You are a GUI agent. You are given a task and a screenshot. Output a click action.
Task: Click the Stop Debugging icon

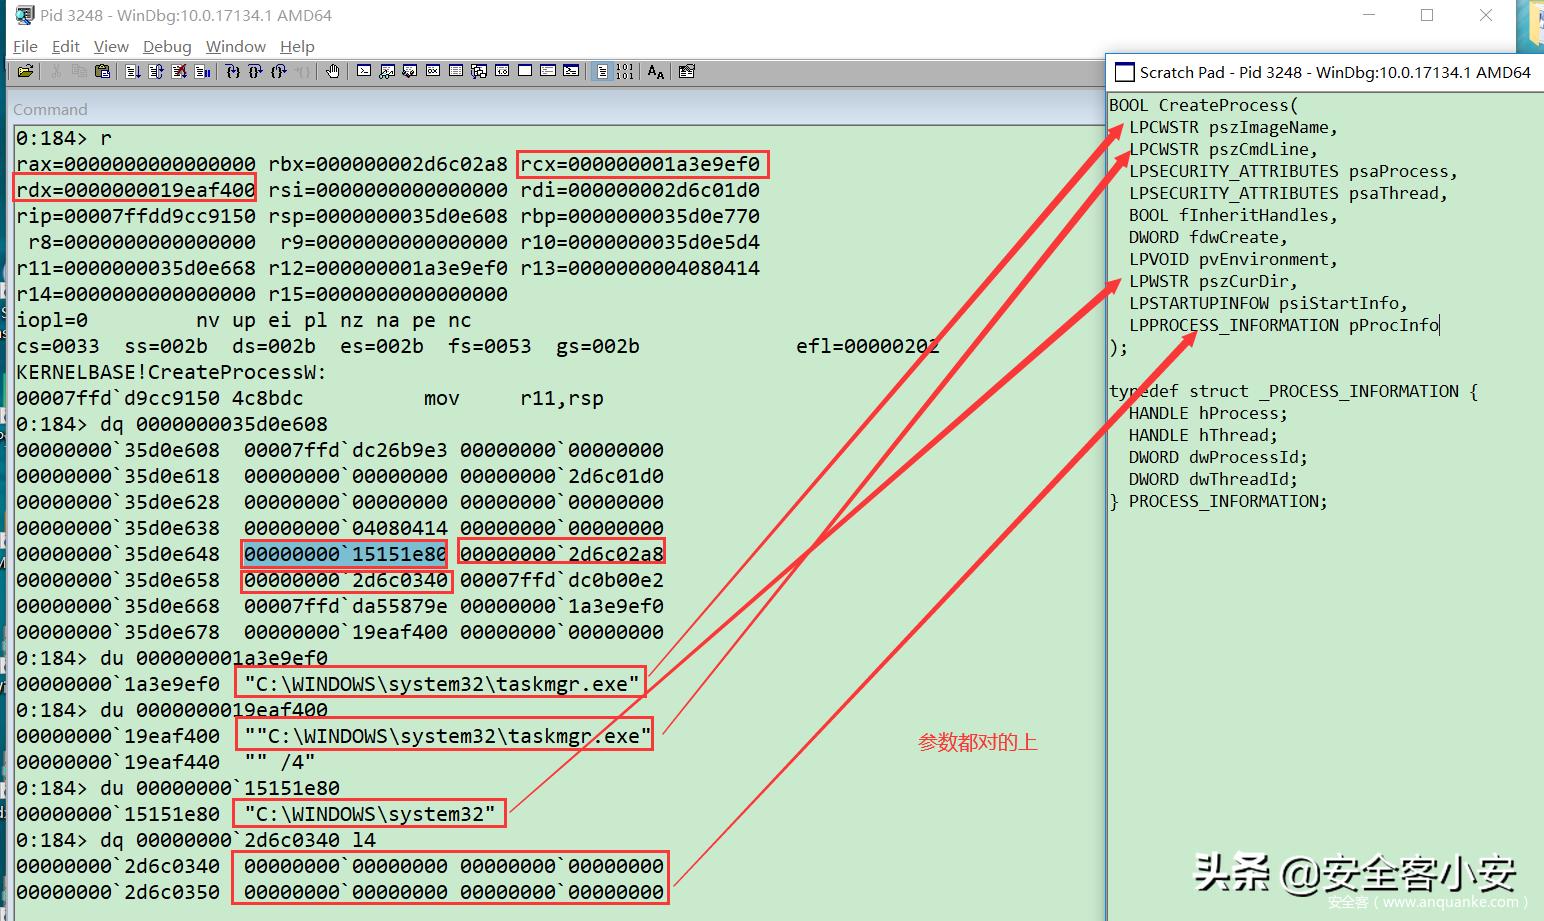click(179, 71)
